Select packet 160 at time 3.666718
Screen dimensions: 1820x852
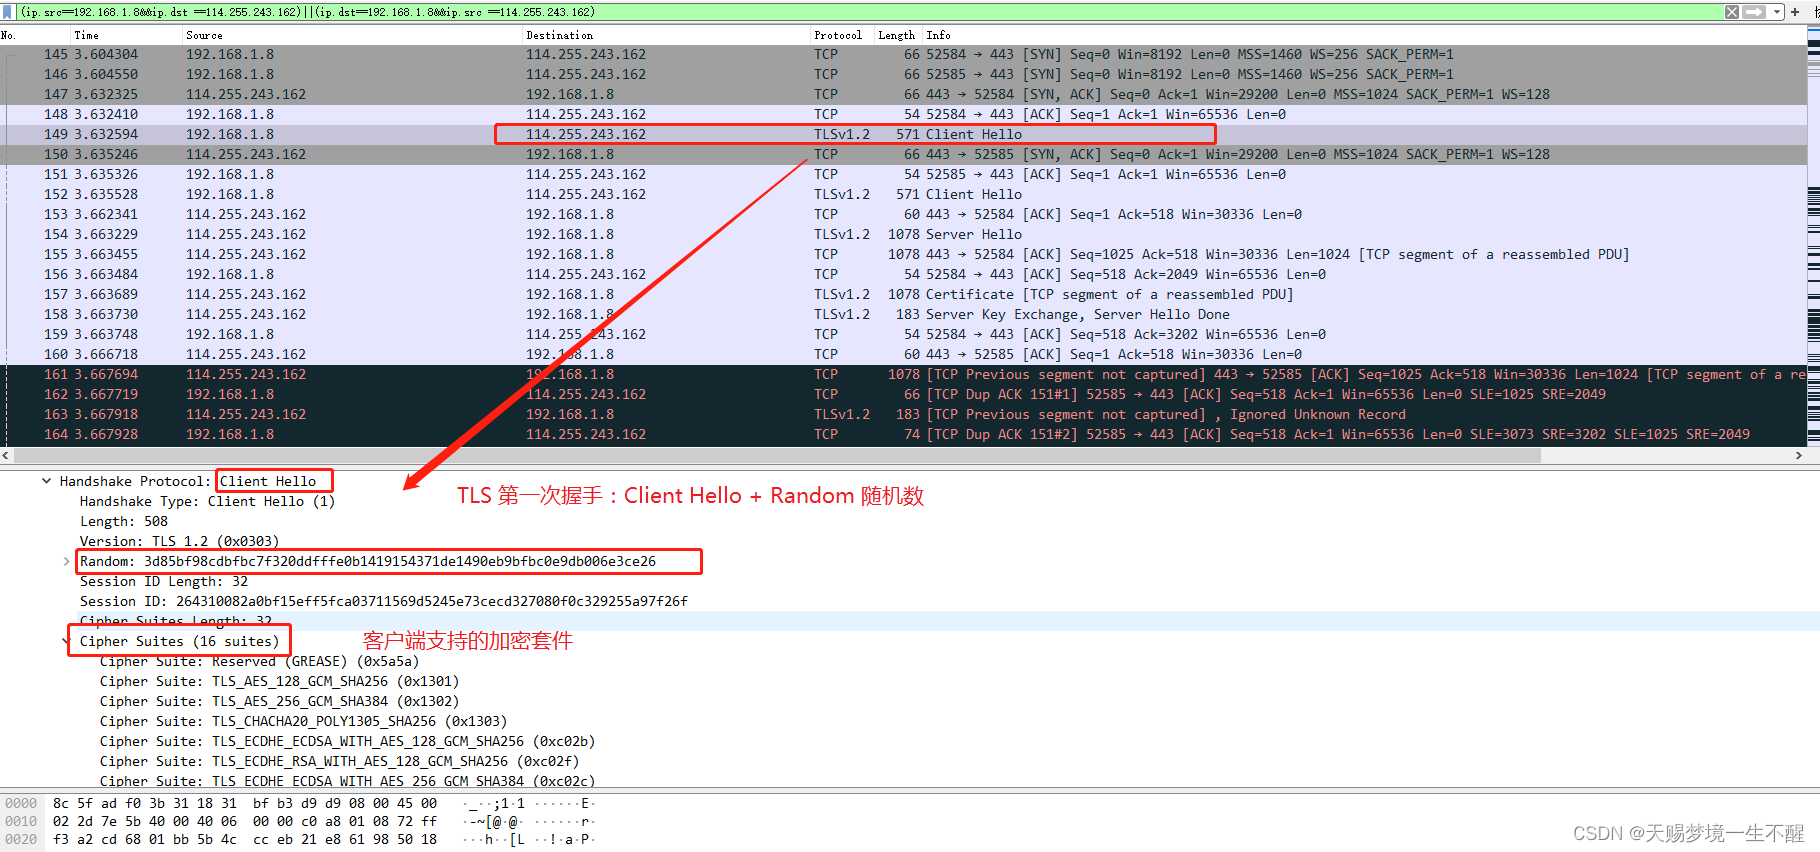click(x=903, y=354)
